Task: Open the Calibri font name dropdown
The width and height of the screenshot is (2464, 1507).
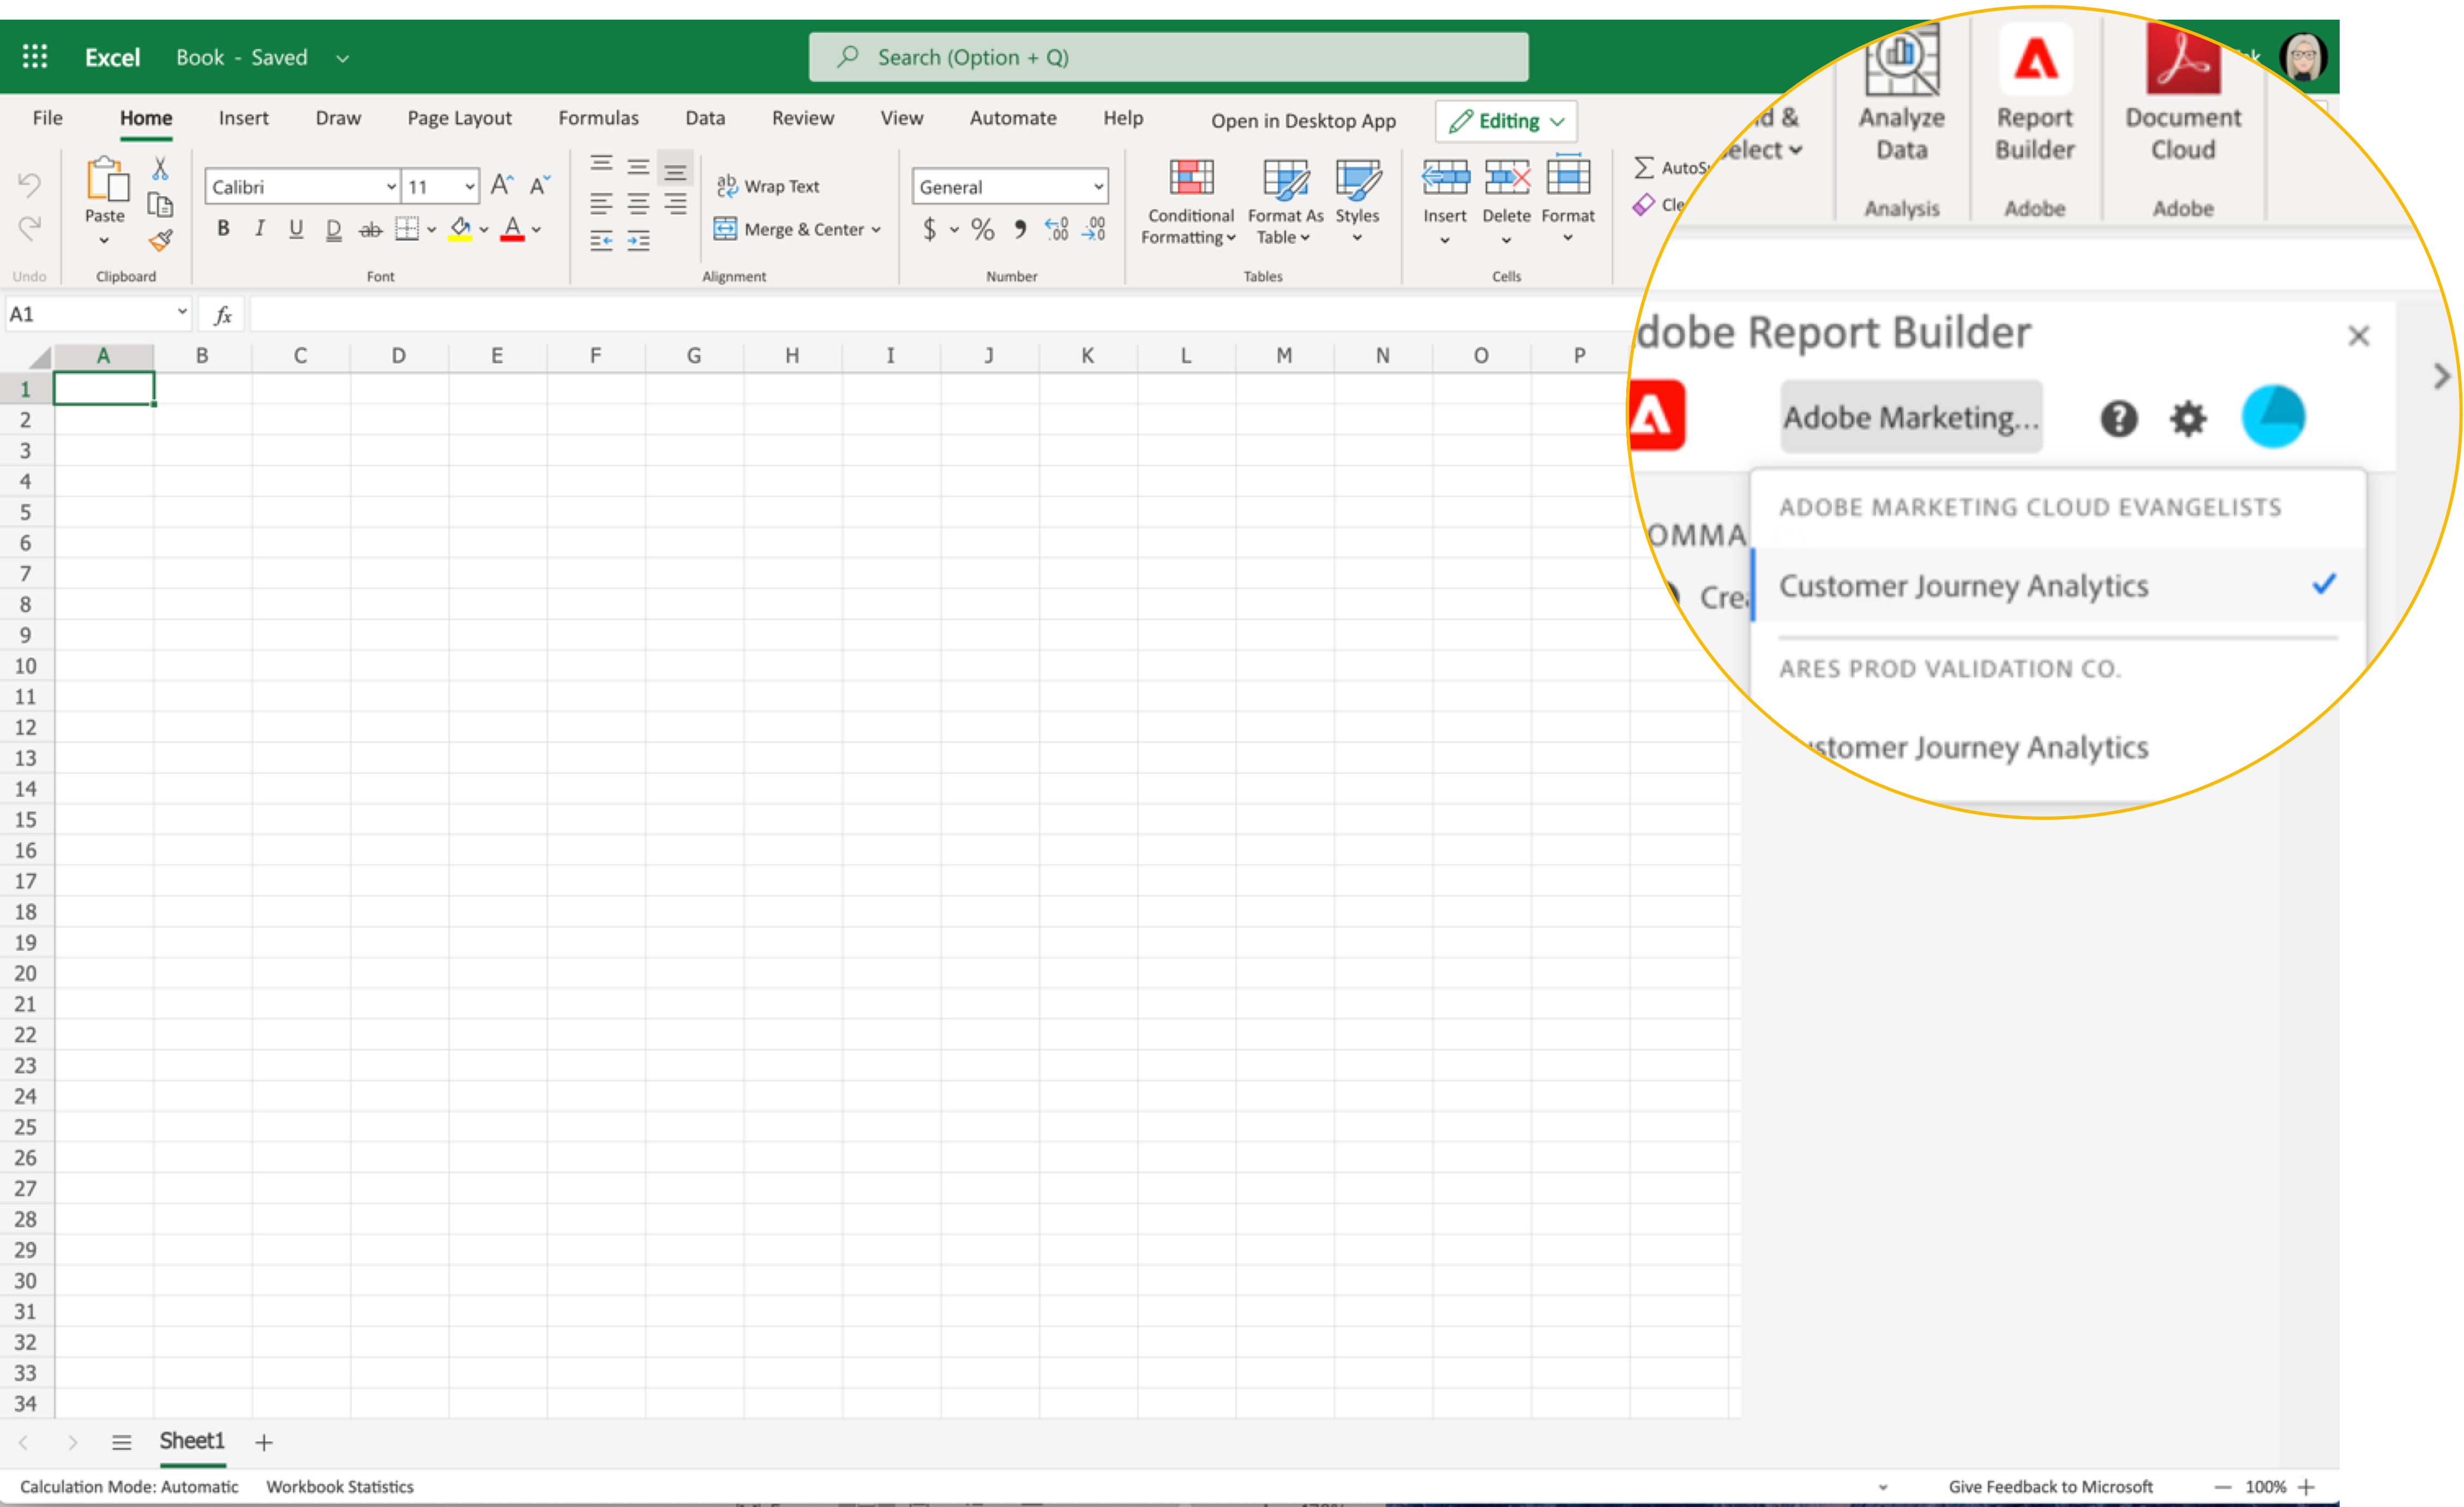Action: [x=391, y=187]
